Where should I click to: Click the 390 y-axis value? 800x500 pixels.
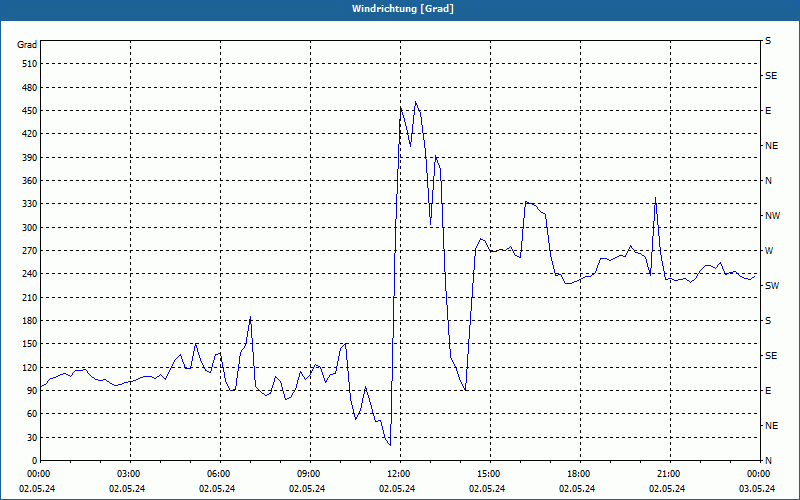click(30, 158)
